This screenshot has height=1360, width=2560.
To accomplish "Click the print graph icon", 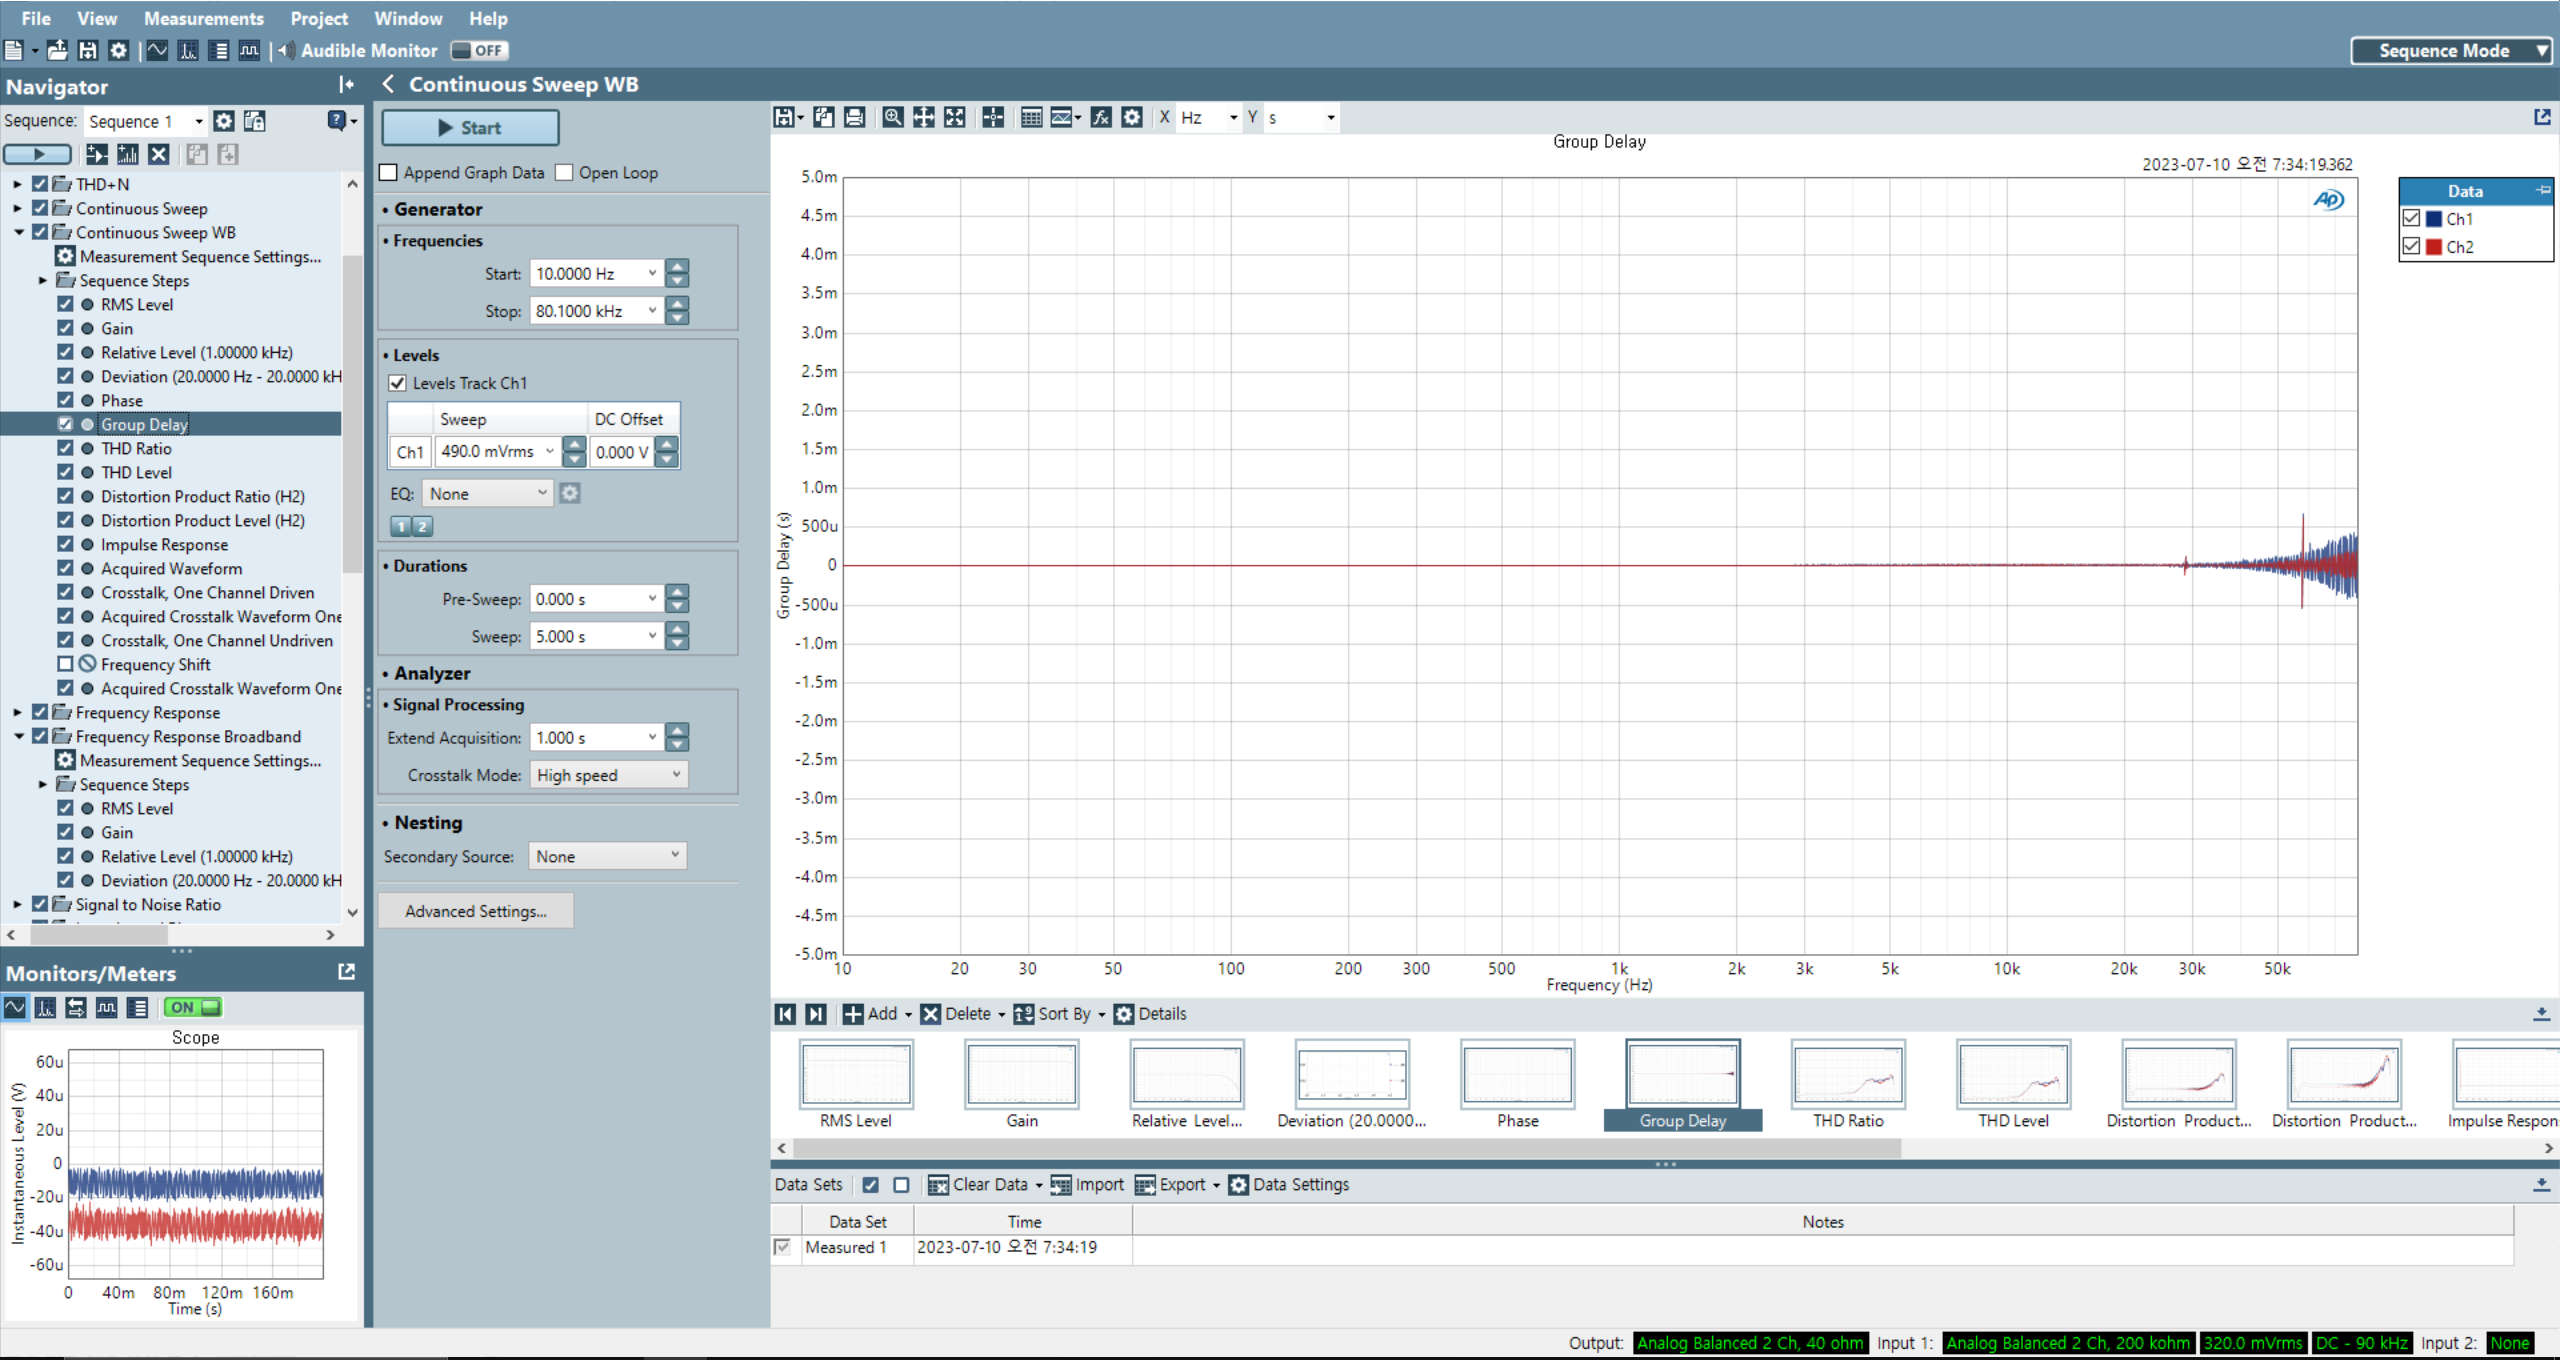I will point(854,118).
